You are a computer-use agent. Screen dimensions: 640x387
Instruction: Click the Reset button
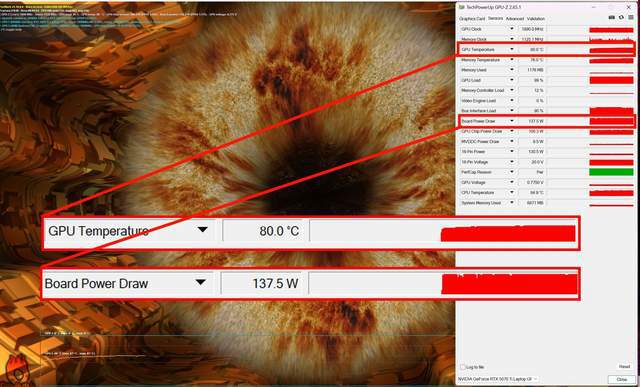click(624, 367)
